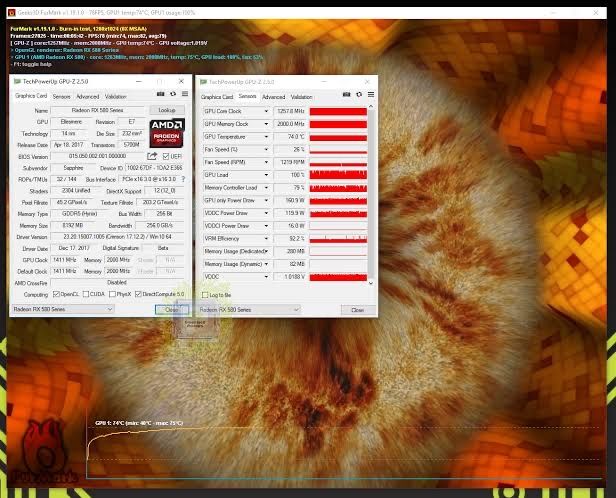Screen dimensions: 616x498
Task: Click the Sensors list vertical scrollbar
Action: pyautogui.click(x=370, y=195)
